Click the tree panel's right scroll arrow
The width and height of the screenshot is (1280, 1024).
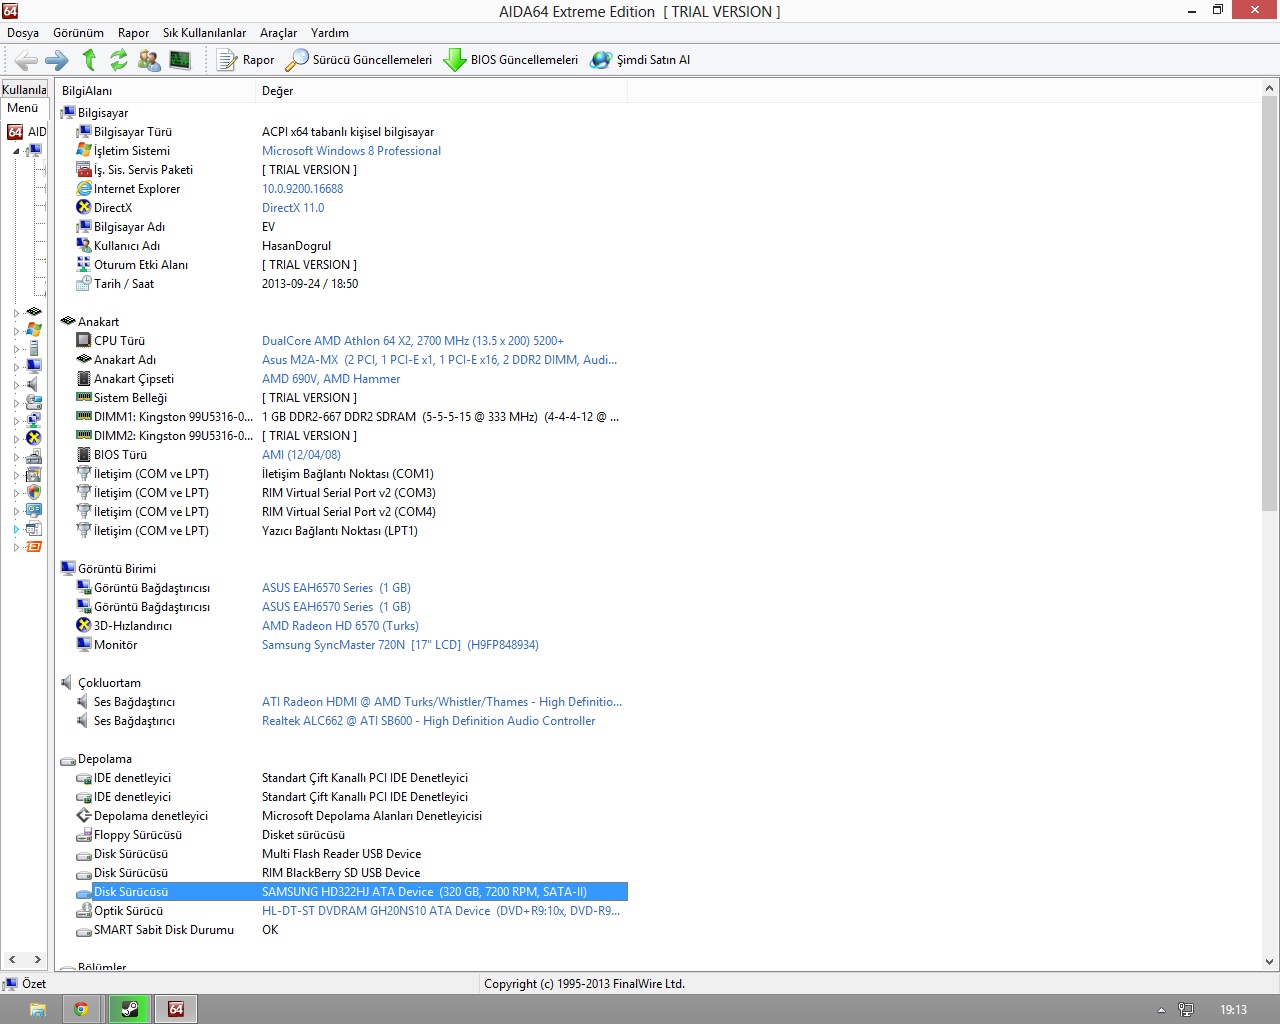pos(38,959)
